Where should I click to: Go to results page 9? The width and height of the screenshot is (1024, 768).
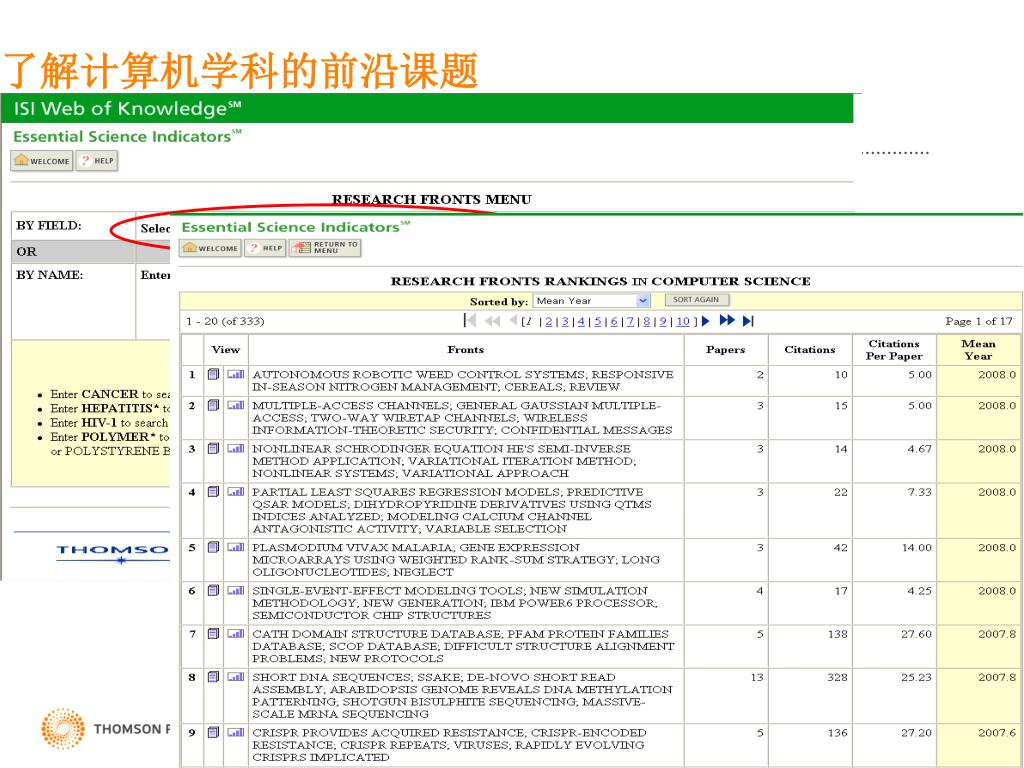pyautogui.click(x=663, y=321)
